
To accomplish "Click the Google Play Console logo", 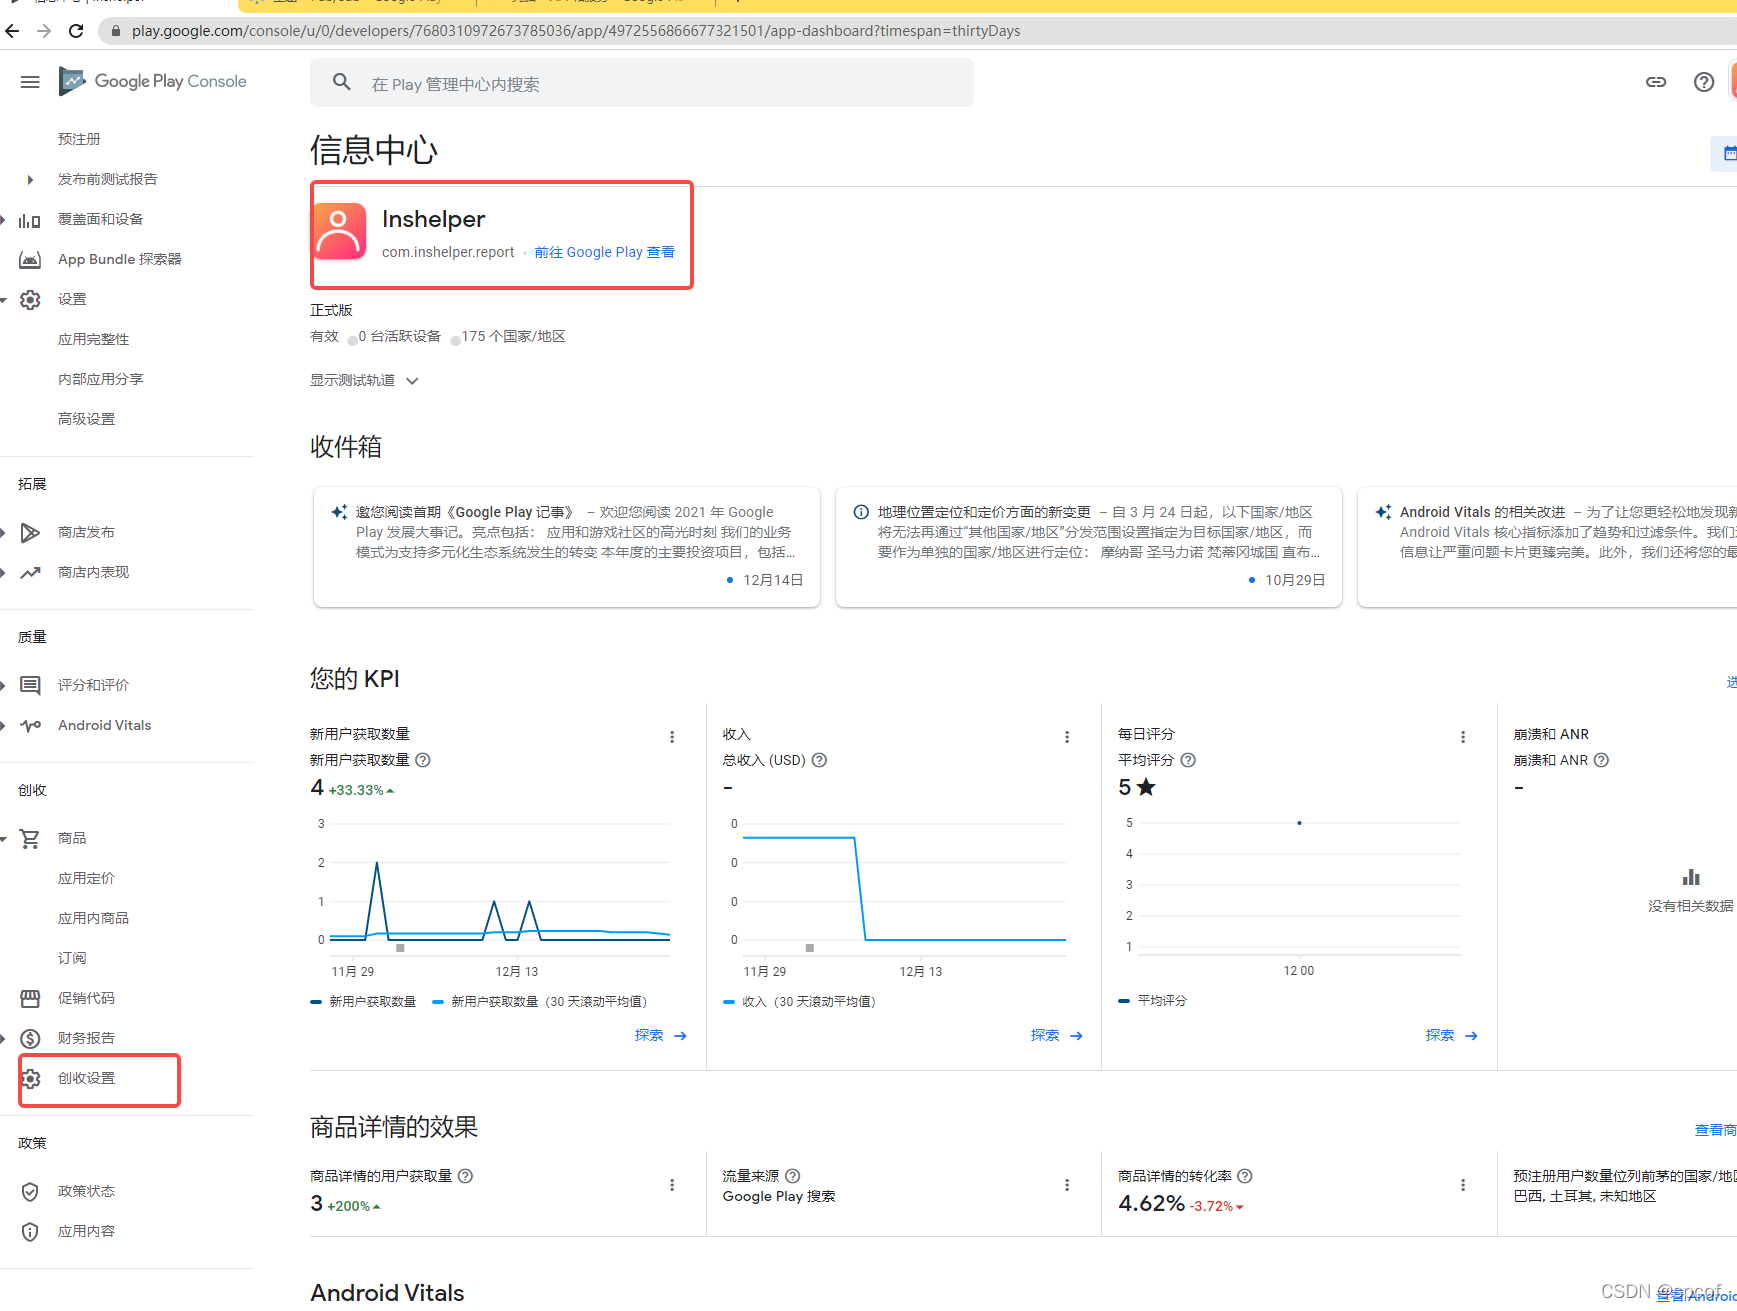I will [x=153, y=81].
